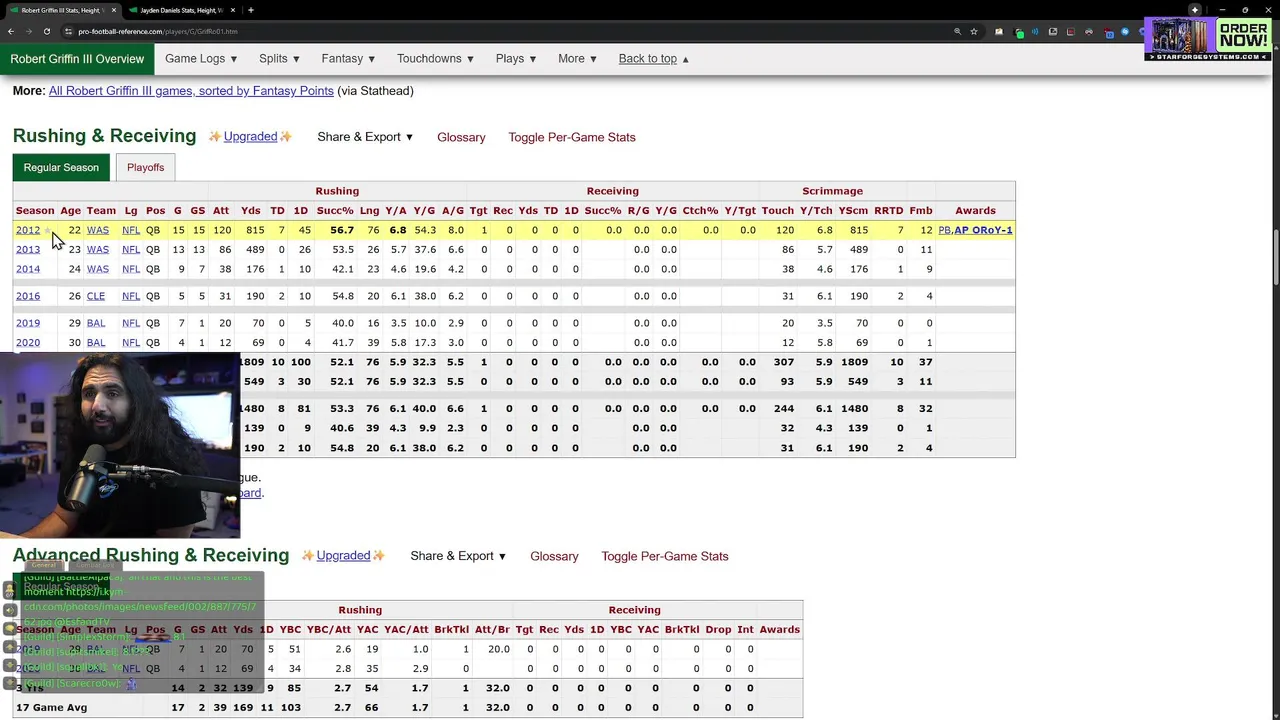Expand the Splits dropdown menu
The height and width of the screenshot is (720, 1280).
pos(279,58)
